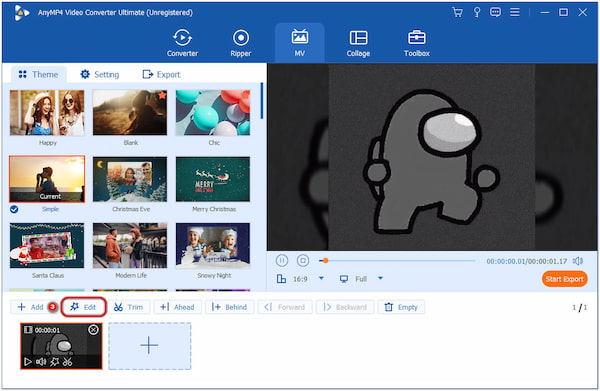Apply the Christmas Eve theme
600x391 pixels.
130,179
